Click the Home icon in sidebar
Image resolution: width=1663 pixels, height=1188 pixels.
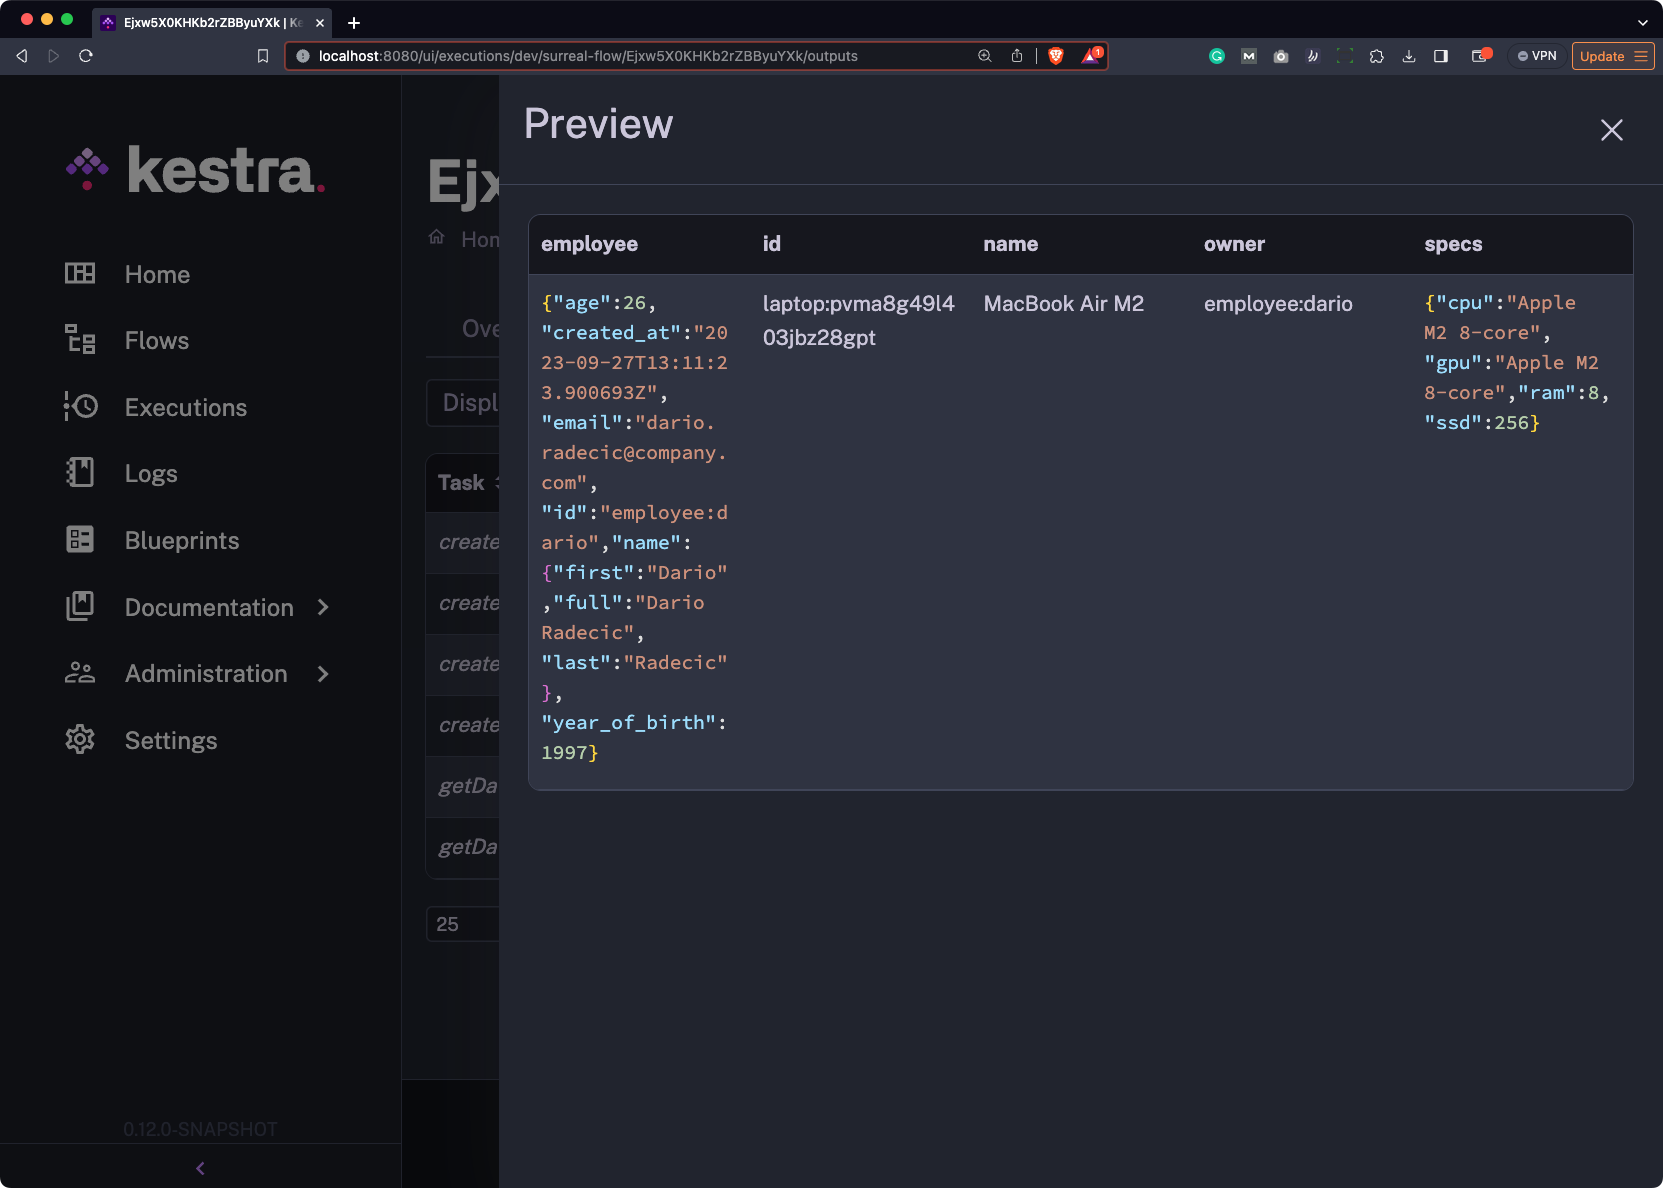(80, 274)
